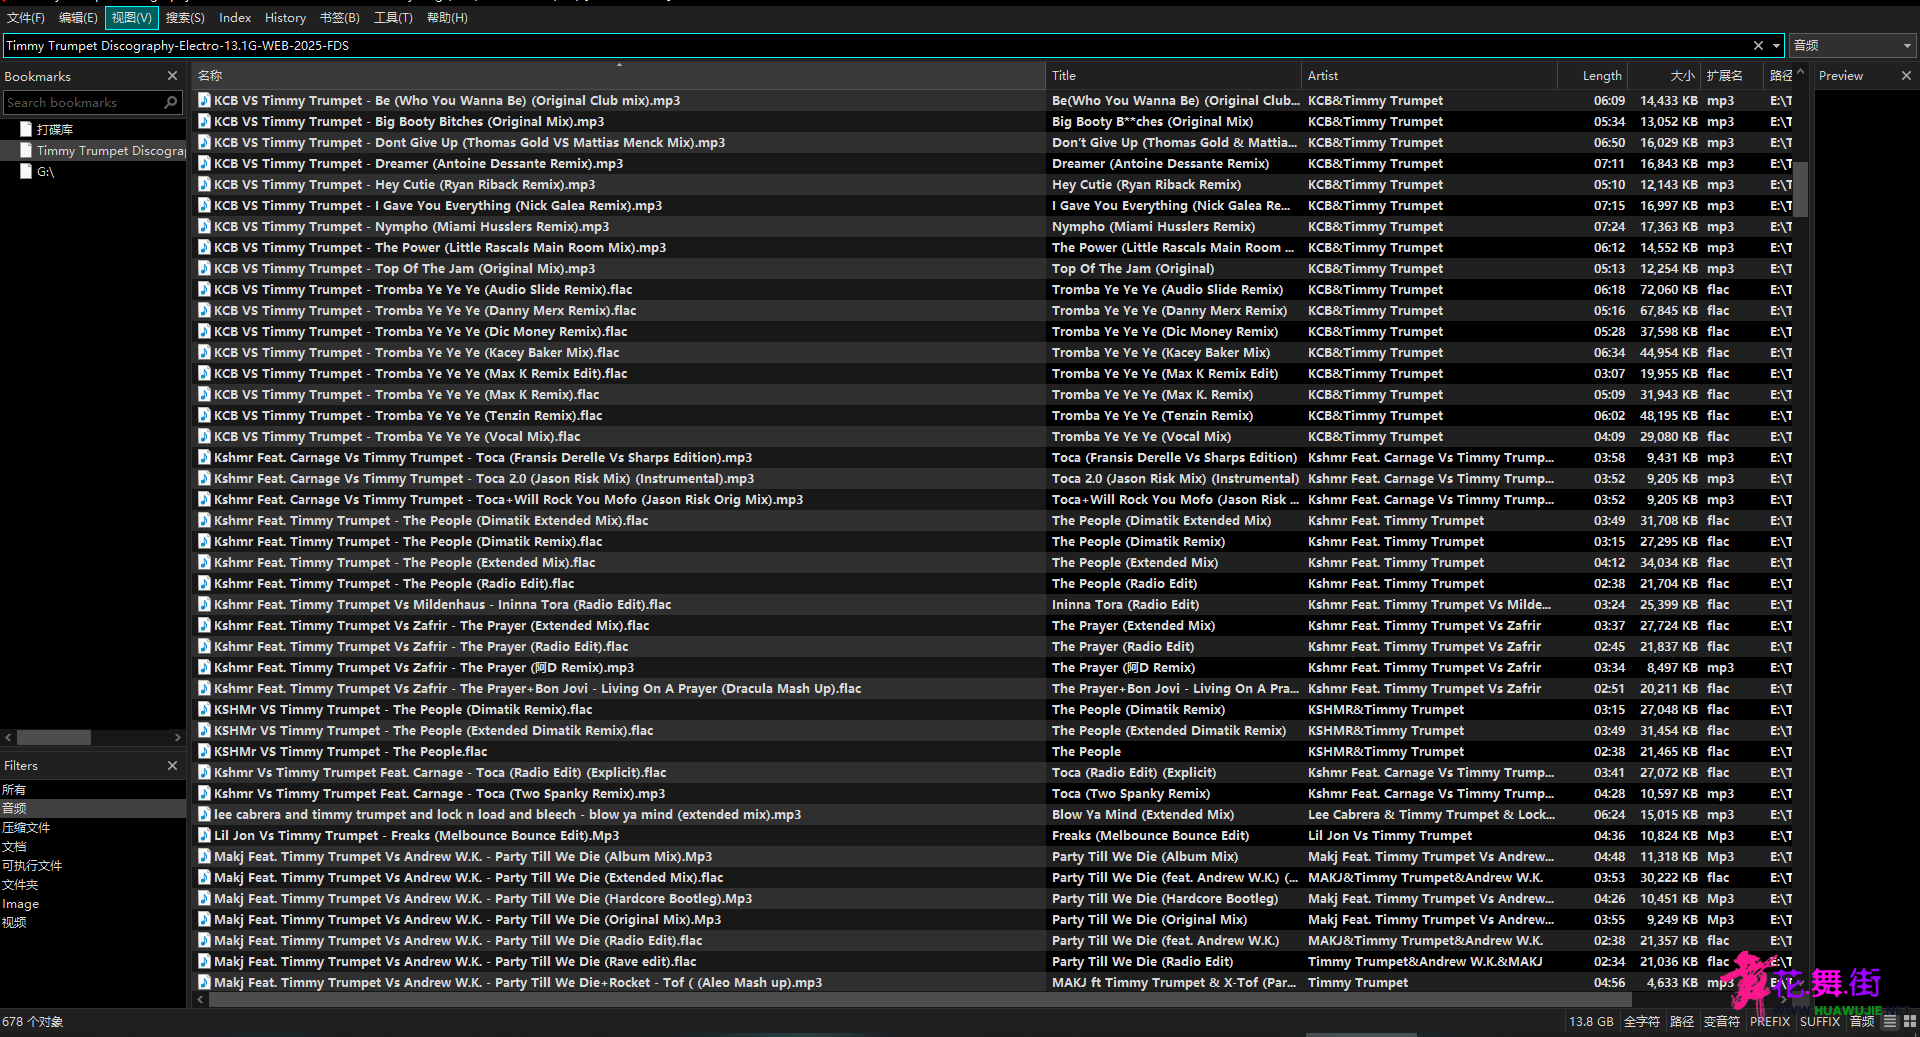Open the Index menu
The height and width of the screenshot is (1037, 1920).
235,17
